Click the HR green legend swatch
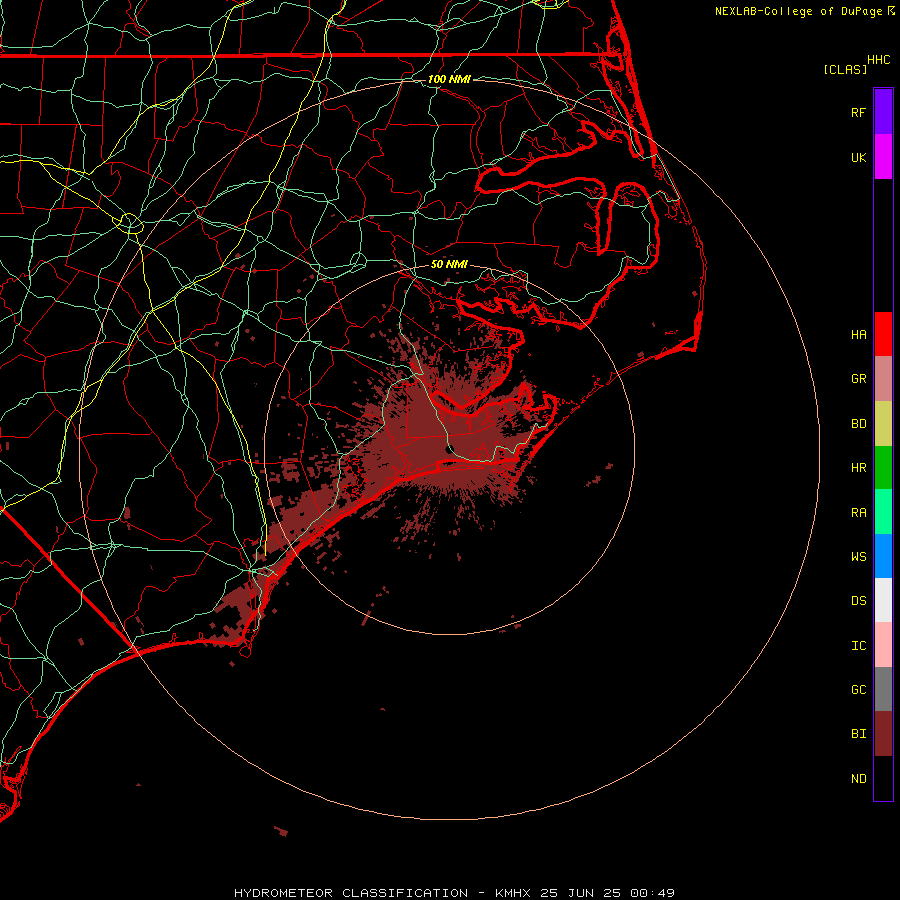Viewport: 900px width, 900px height. click(883, 468)
